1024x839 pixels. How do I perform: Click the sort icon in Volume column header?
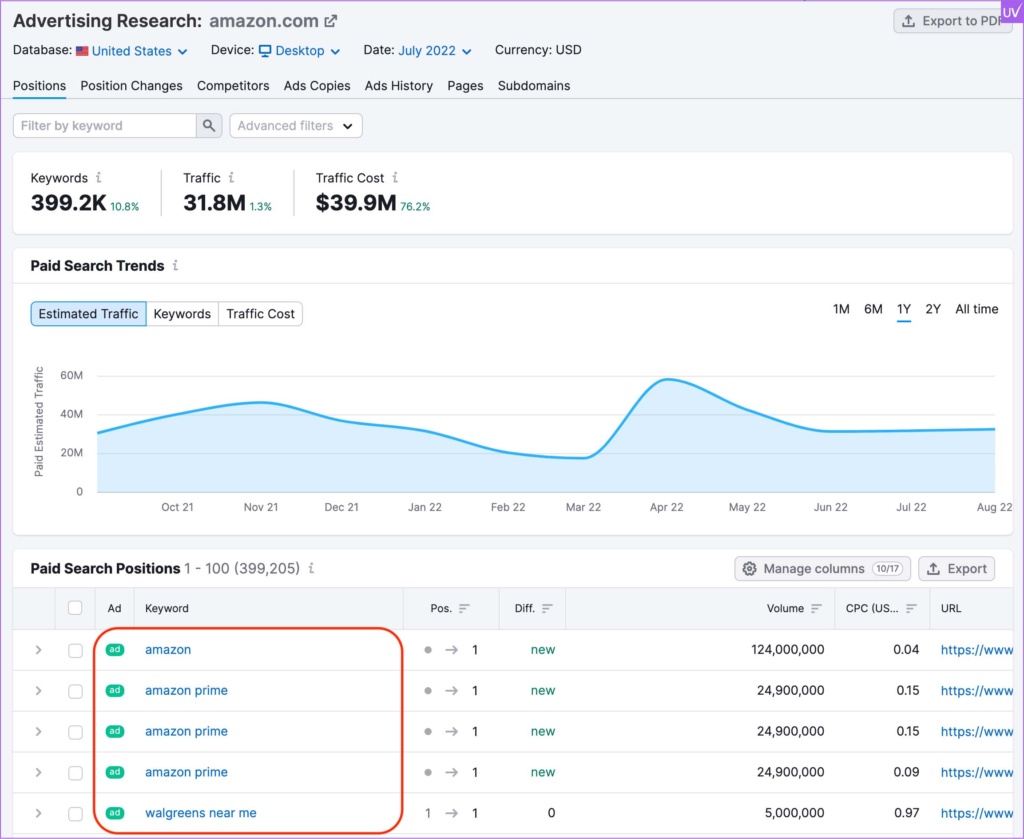click(817, 608)
